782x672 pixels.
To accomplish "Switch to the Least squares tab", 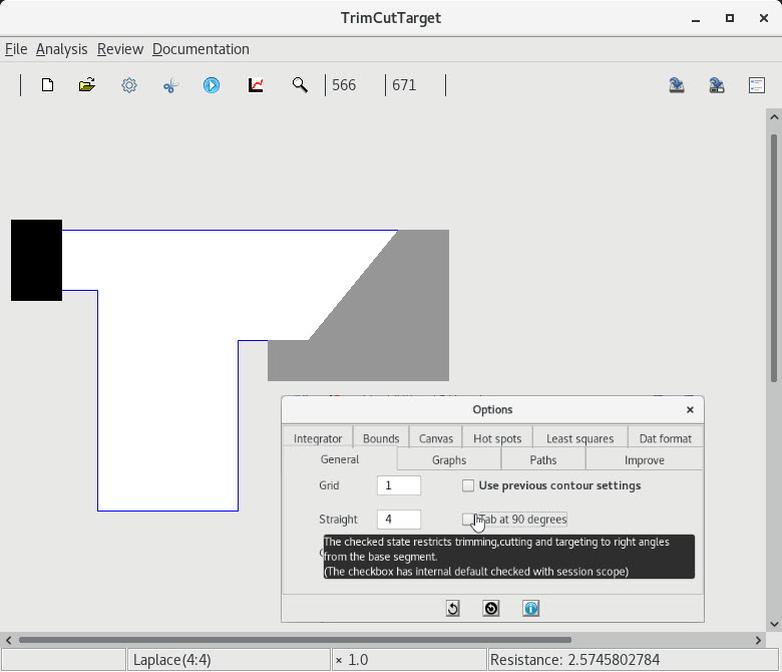I will [579, 438].
